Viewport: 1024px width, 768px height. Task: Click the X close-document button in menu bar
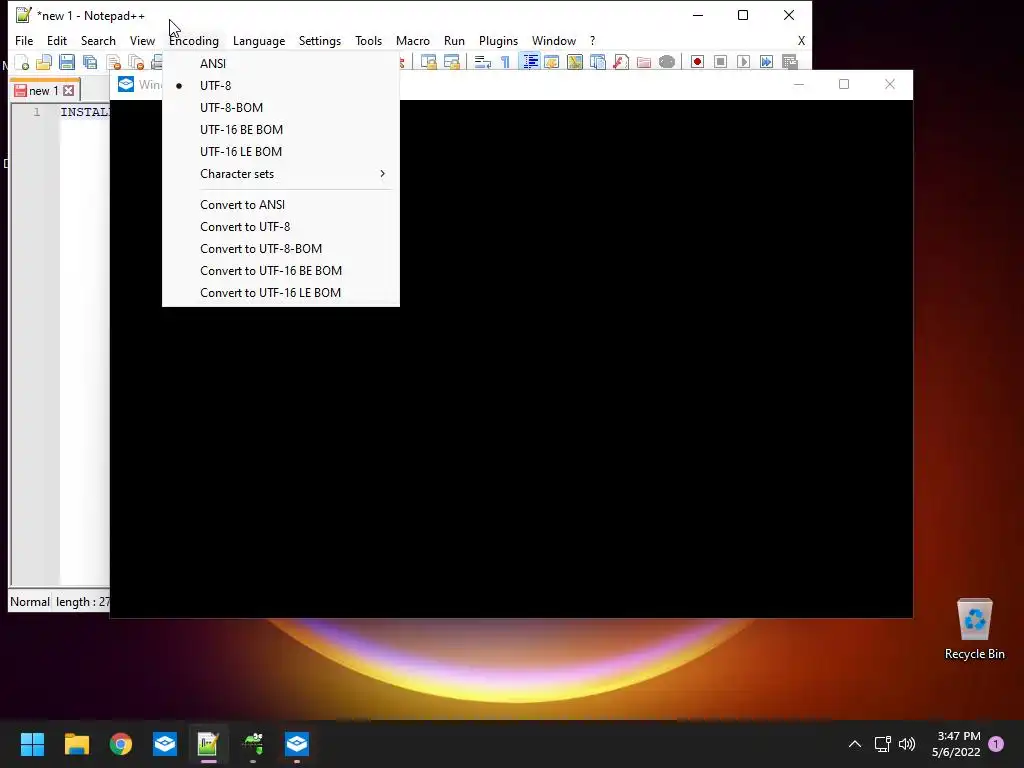(x=801, y=40)
